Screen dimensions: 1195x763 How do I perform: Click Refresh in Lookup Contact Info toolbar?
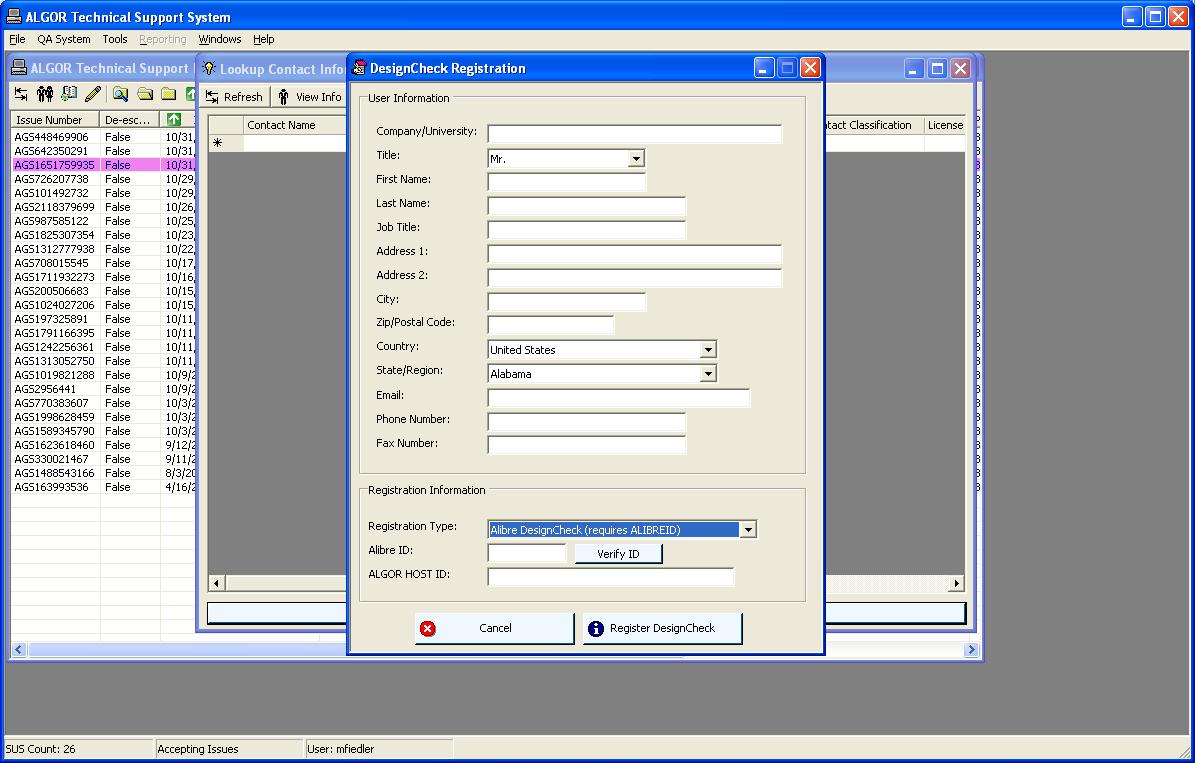point(234,97)
